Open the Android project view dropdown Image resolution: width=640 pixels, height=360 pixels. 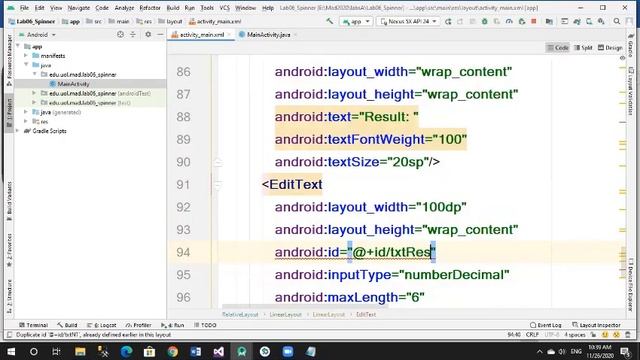pos(38,35)
